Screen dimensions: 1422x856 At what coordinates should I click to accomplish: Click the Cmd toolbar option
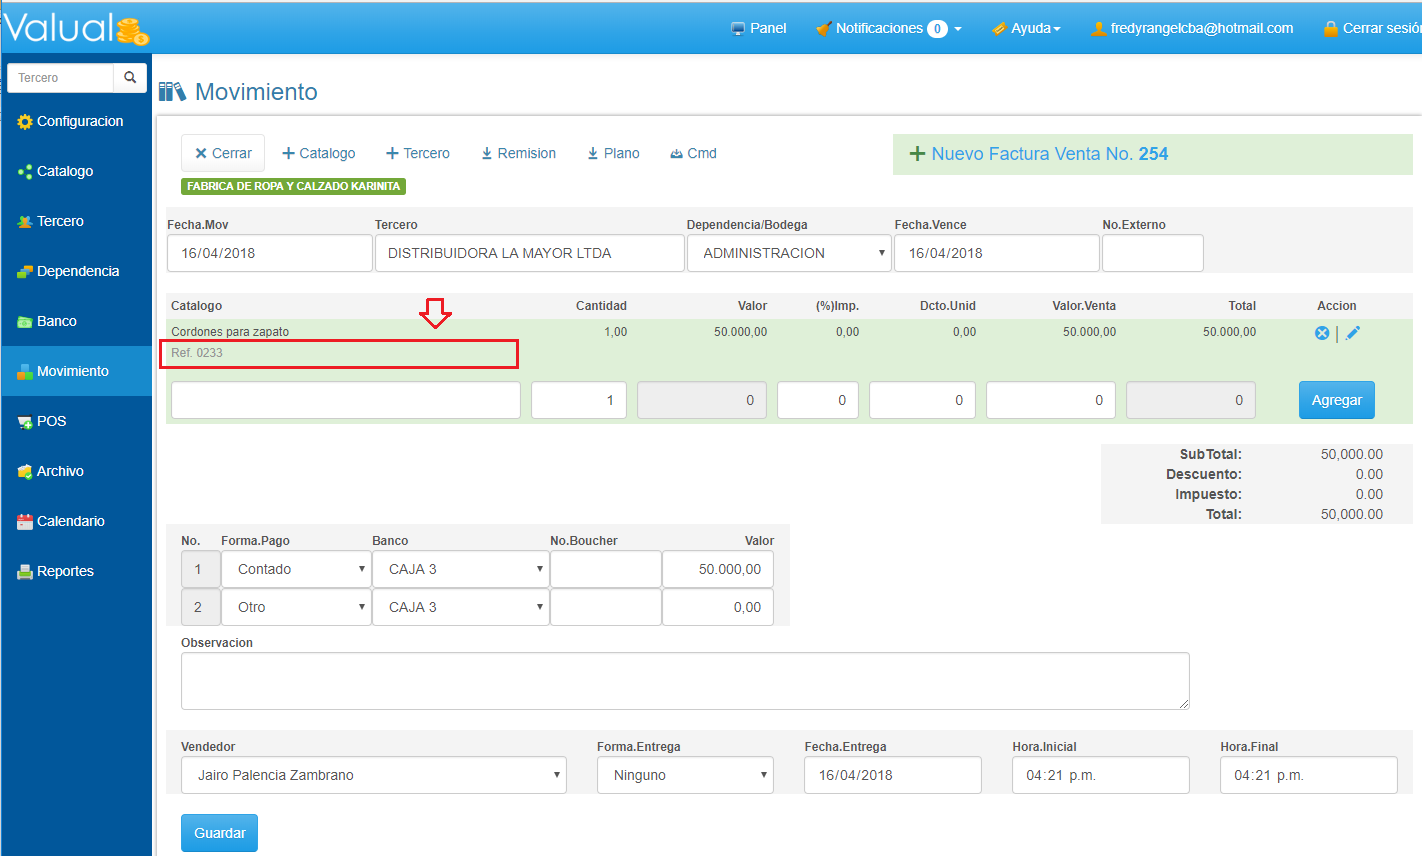(693, 153)
